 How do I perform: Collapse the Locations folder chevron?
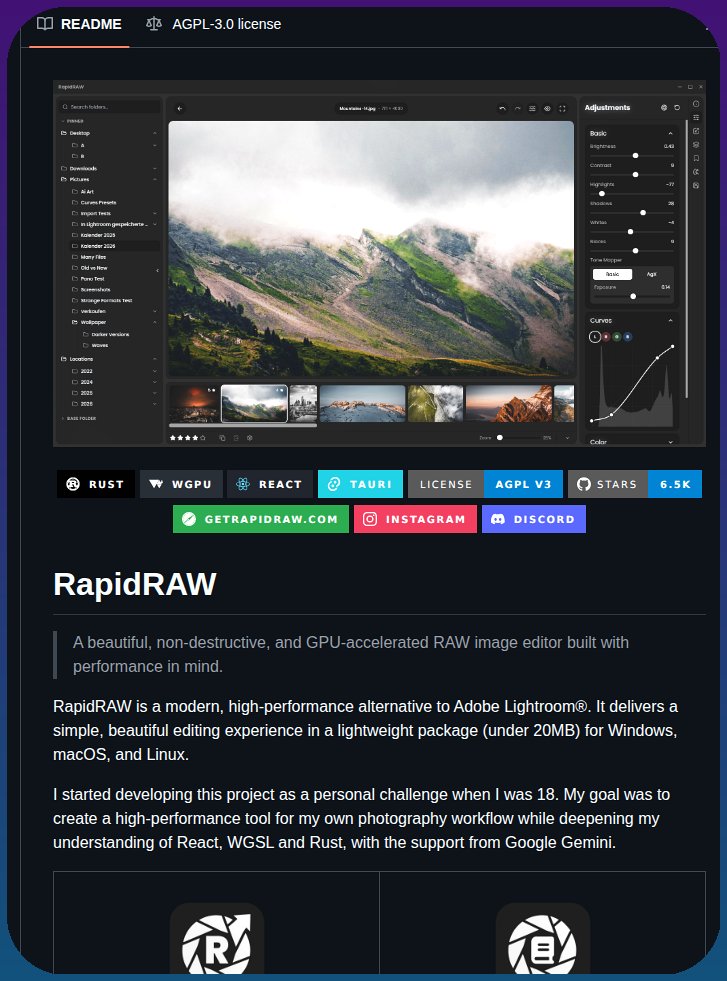point(155,359)
